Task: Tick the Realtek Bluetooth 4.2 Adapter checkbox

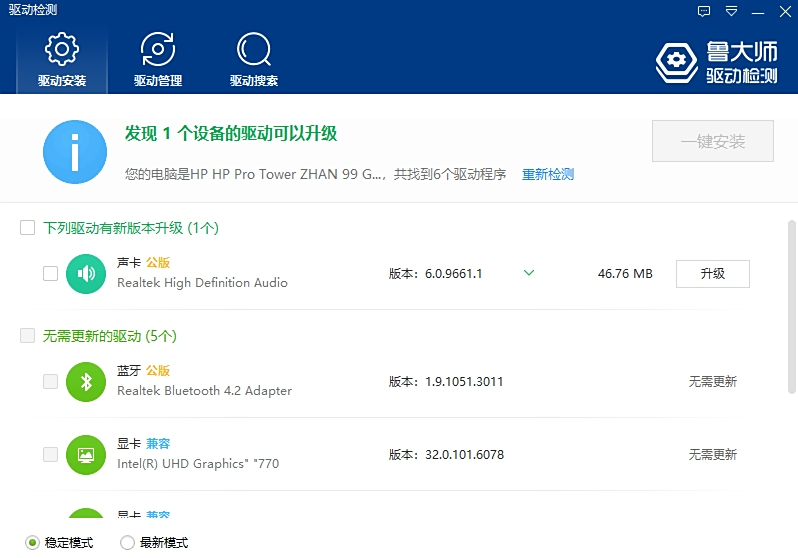Action: [x=50, y=381]
